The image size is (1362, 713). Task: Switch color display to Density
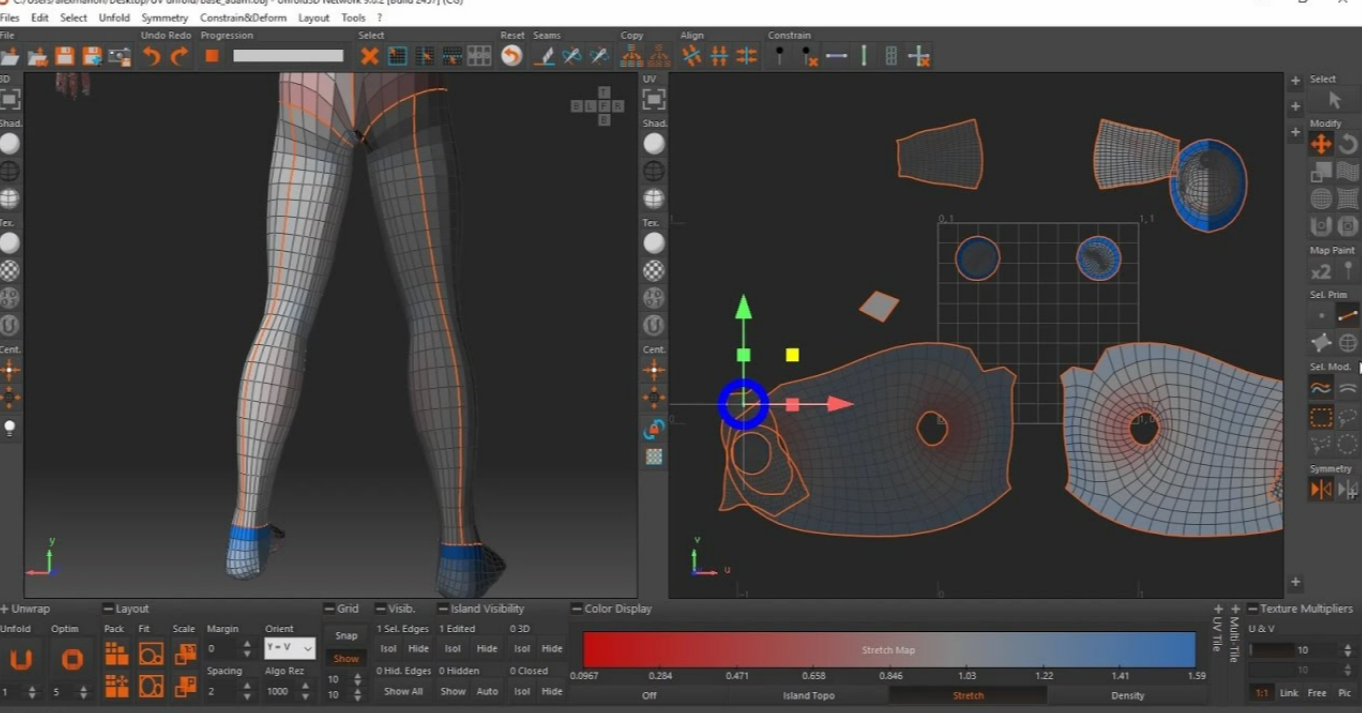click(1127, 695)
